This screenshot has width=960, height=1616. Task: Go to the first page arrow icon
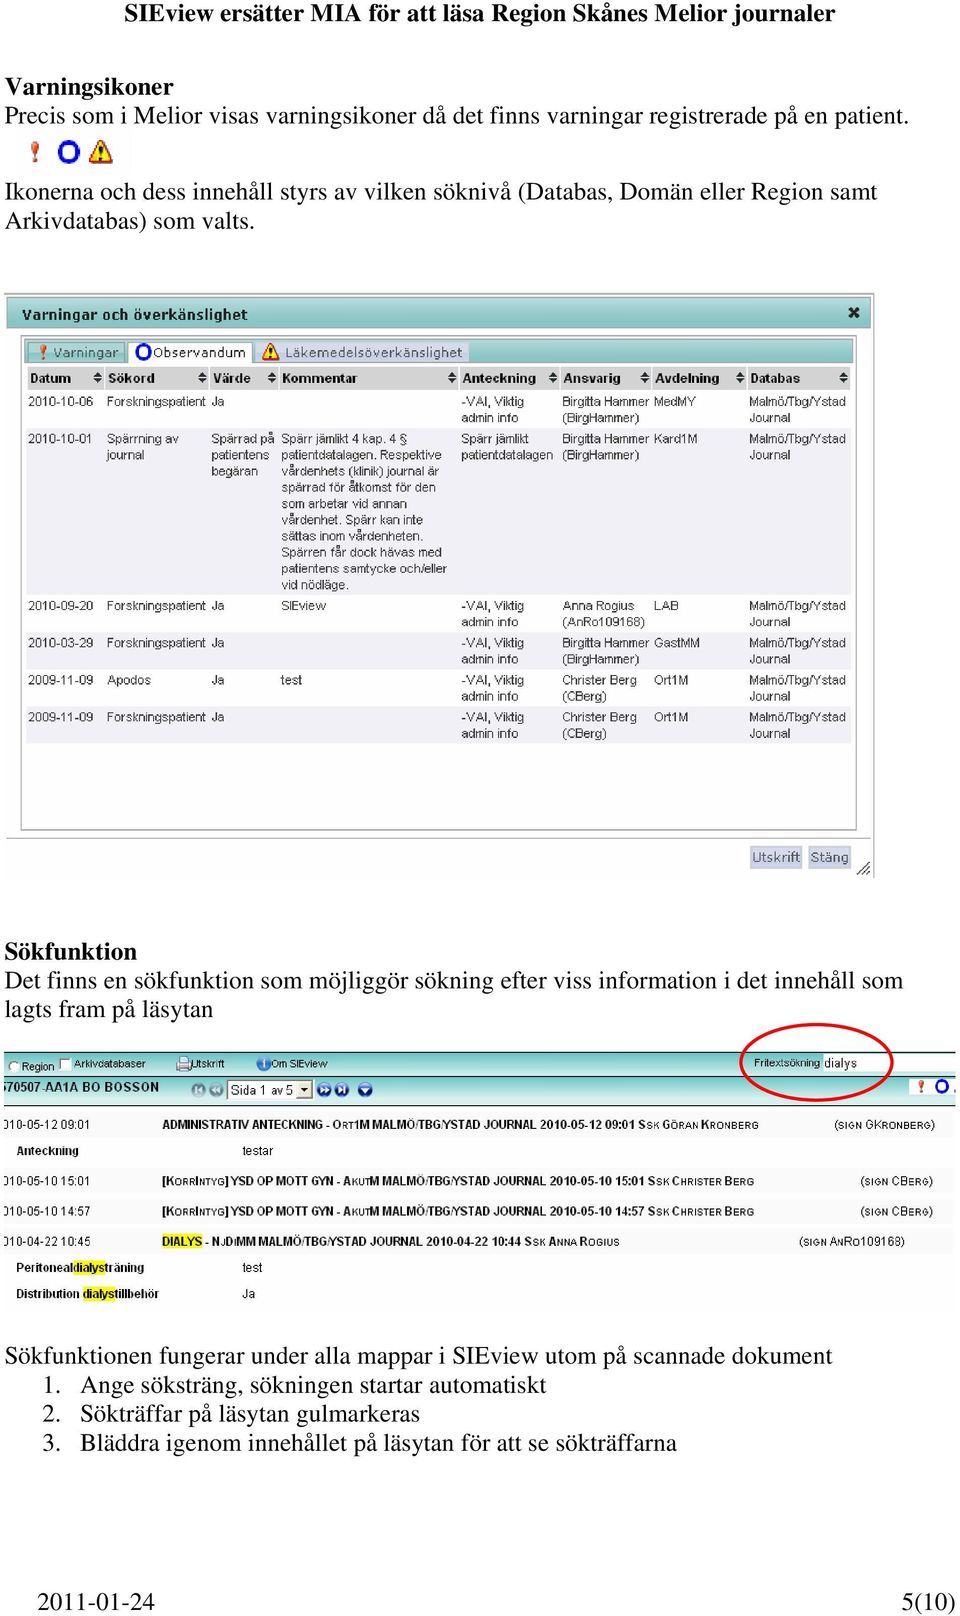click(198, 1090)
